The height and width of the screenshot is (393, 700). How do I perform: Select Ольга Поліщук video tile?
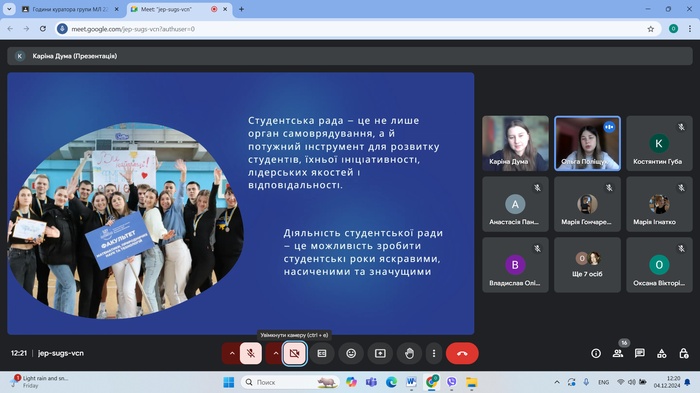[587, 143]
